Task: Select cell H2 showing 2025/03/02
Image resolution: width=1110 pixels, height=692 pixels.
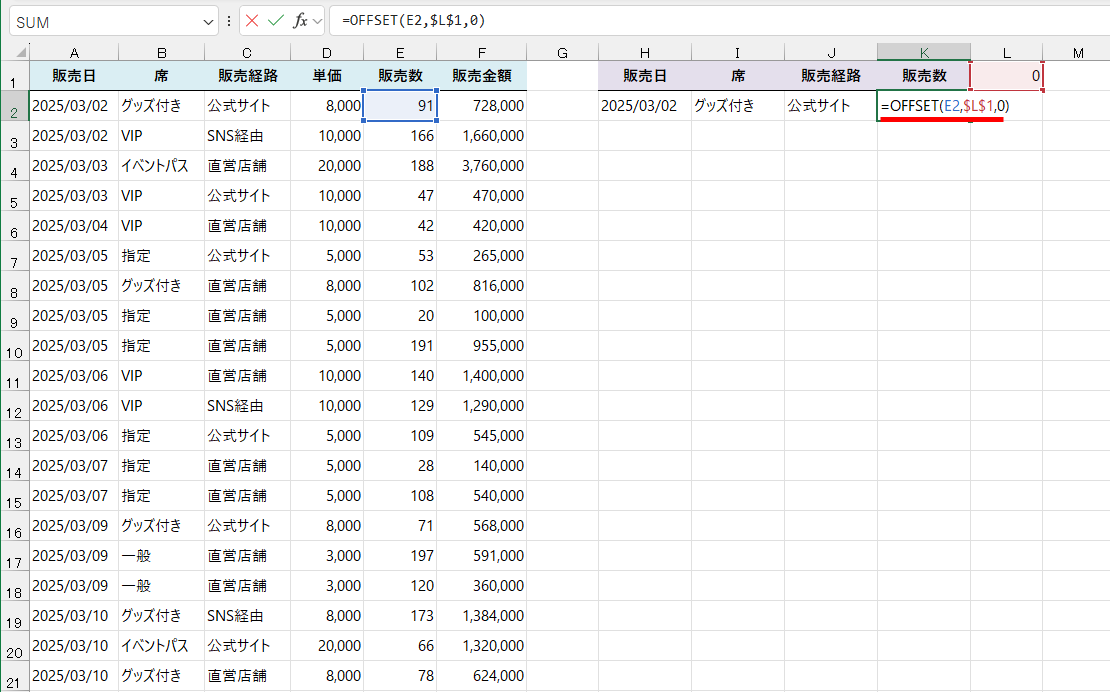Action: tap(644, 105)
